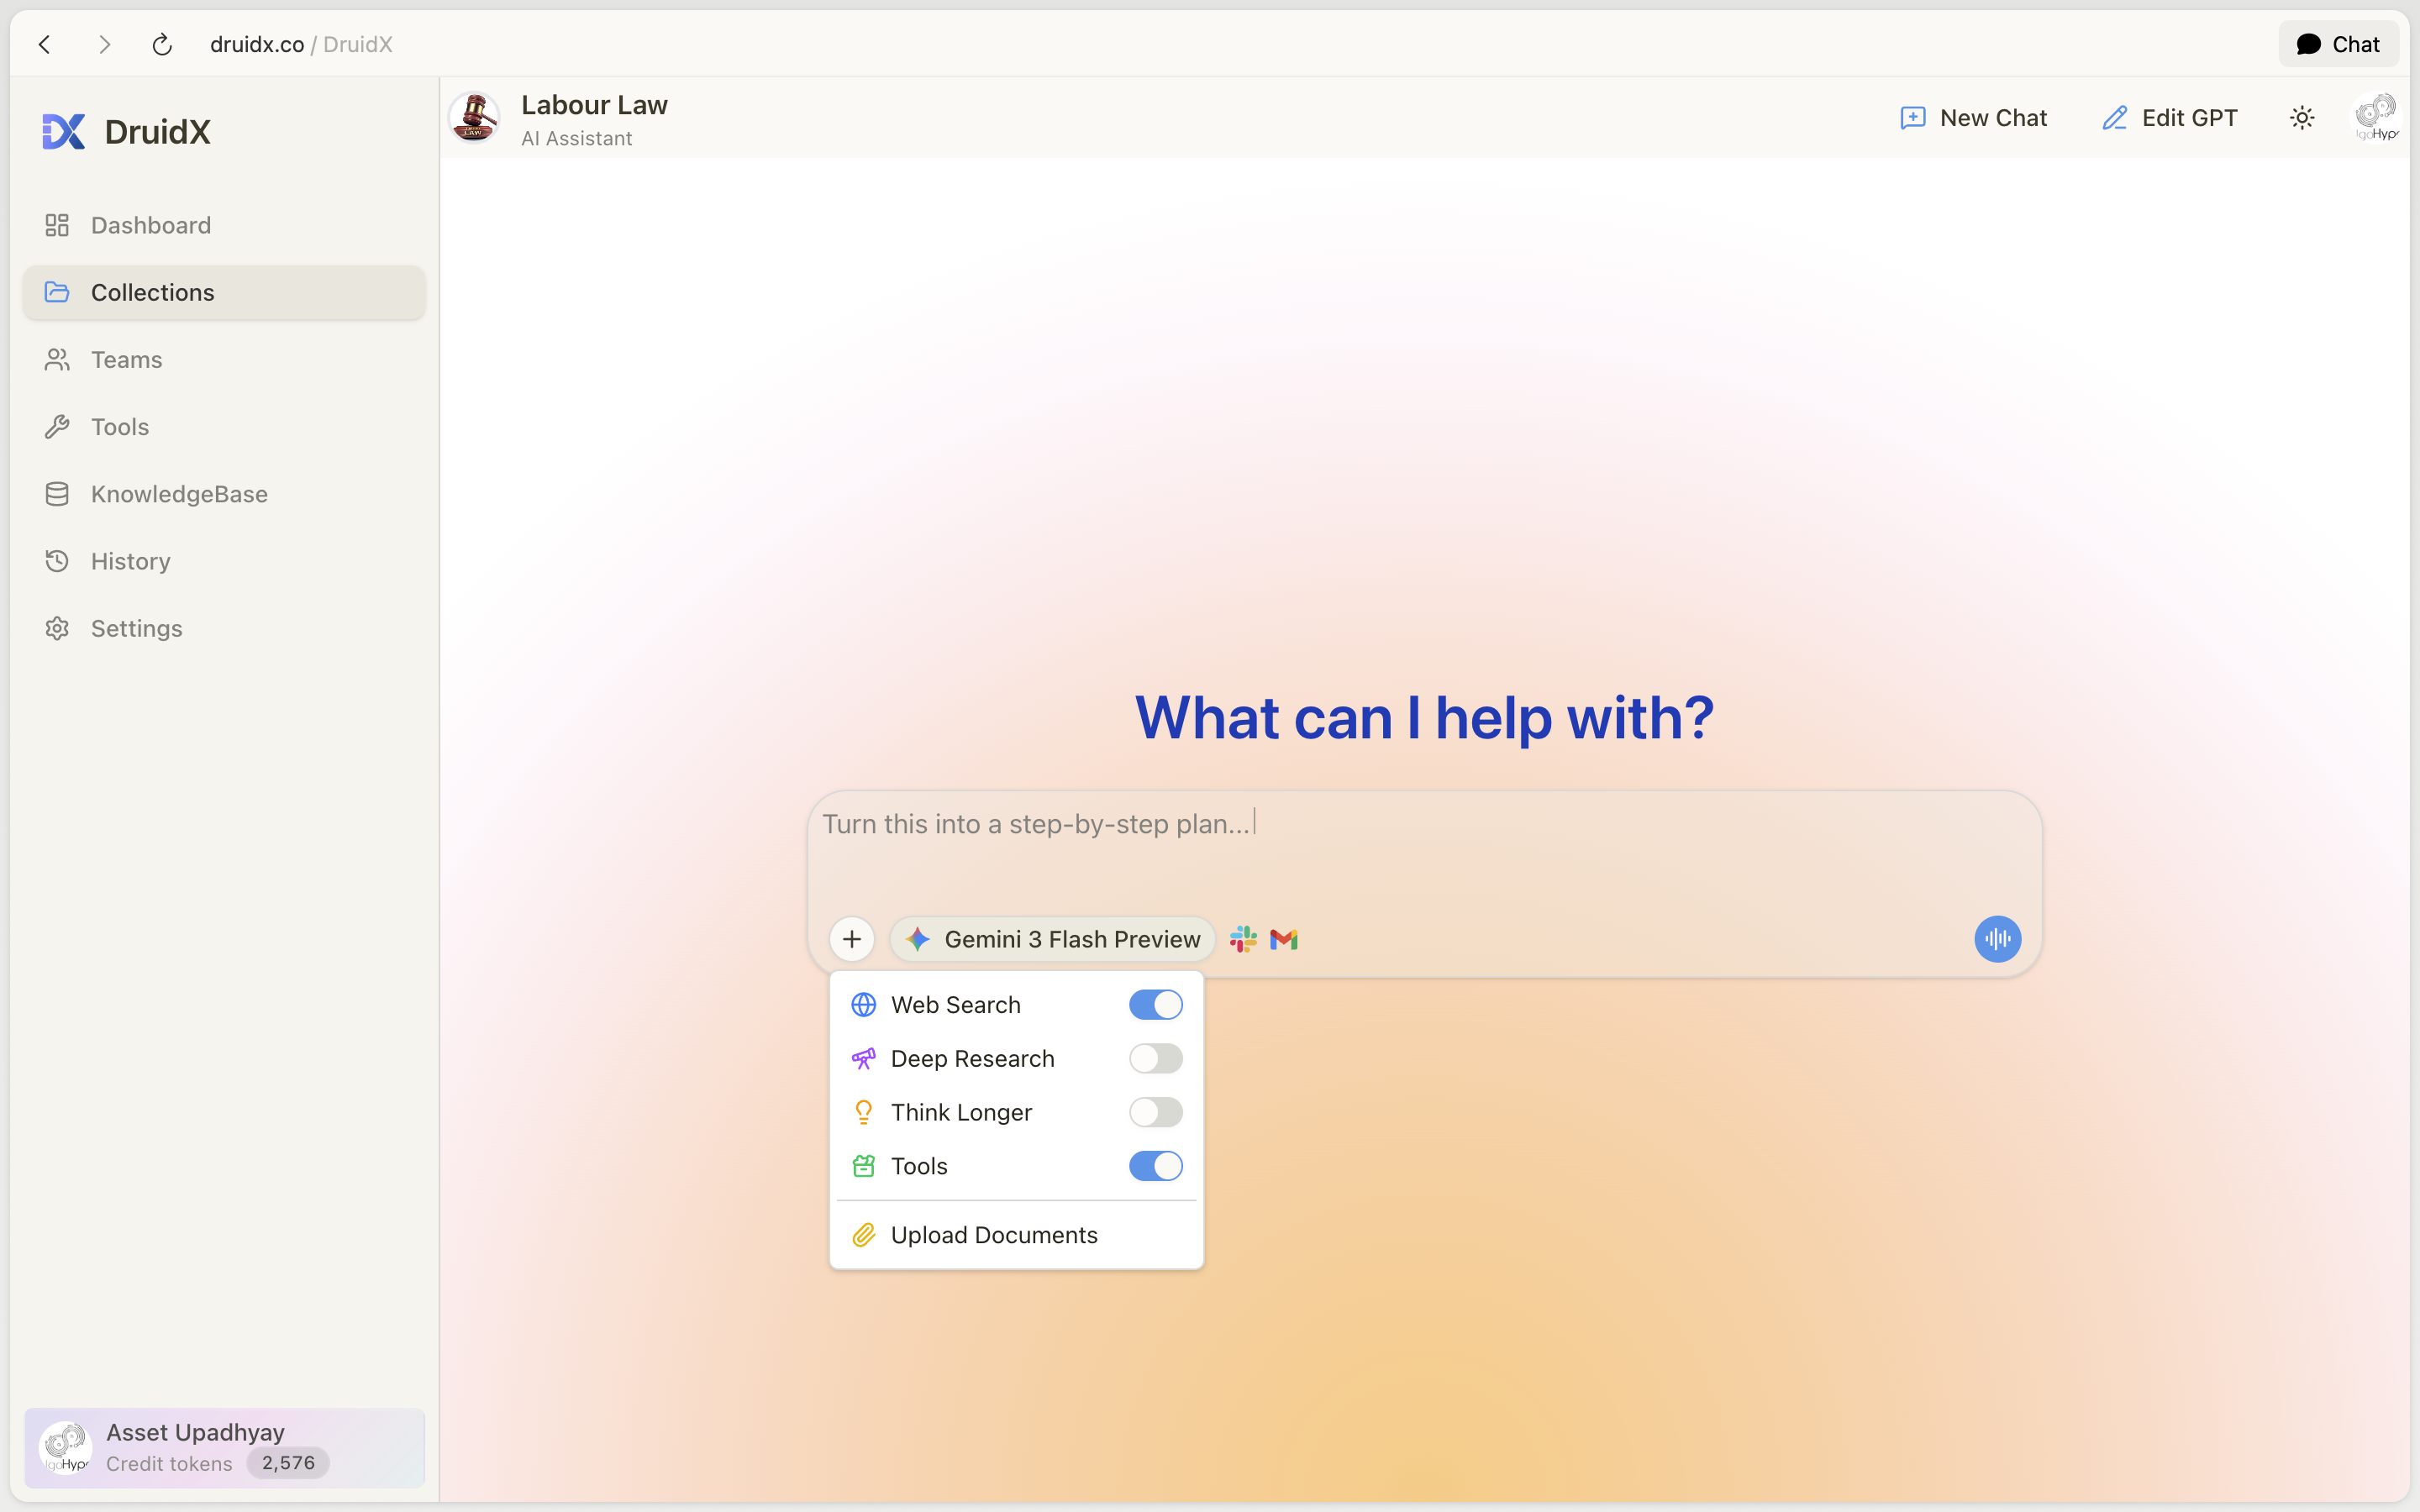Image resolution: width=2420 pixels, height=1512 pixels.
Task: Toggle the light theme sun icon
Action: pos(2302,118)
